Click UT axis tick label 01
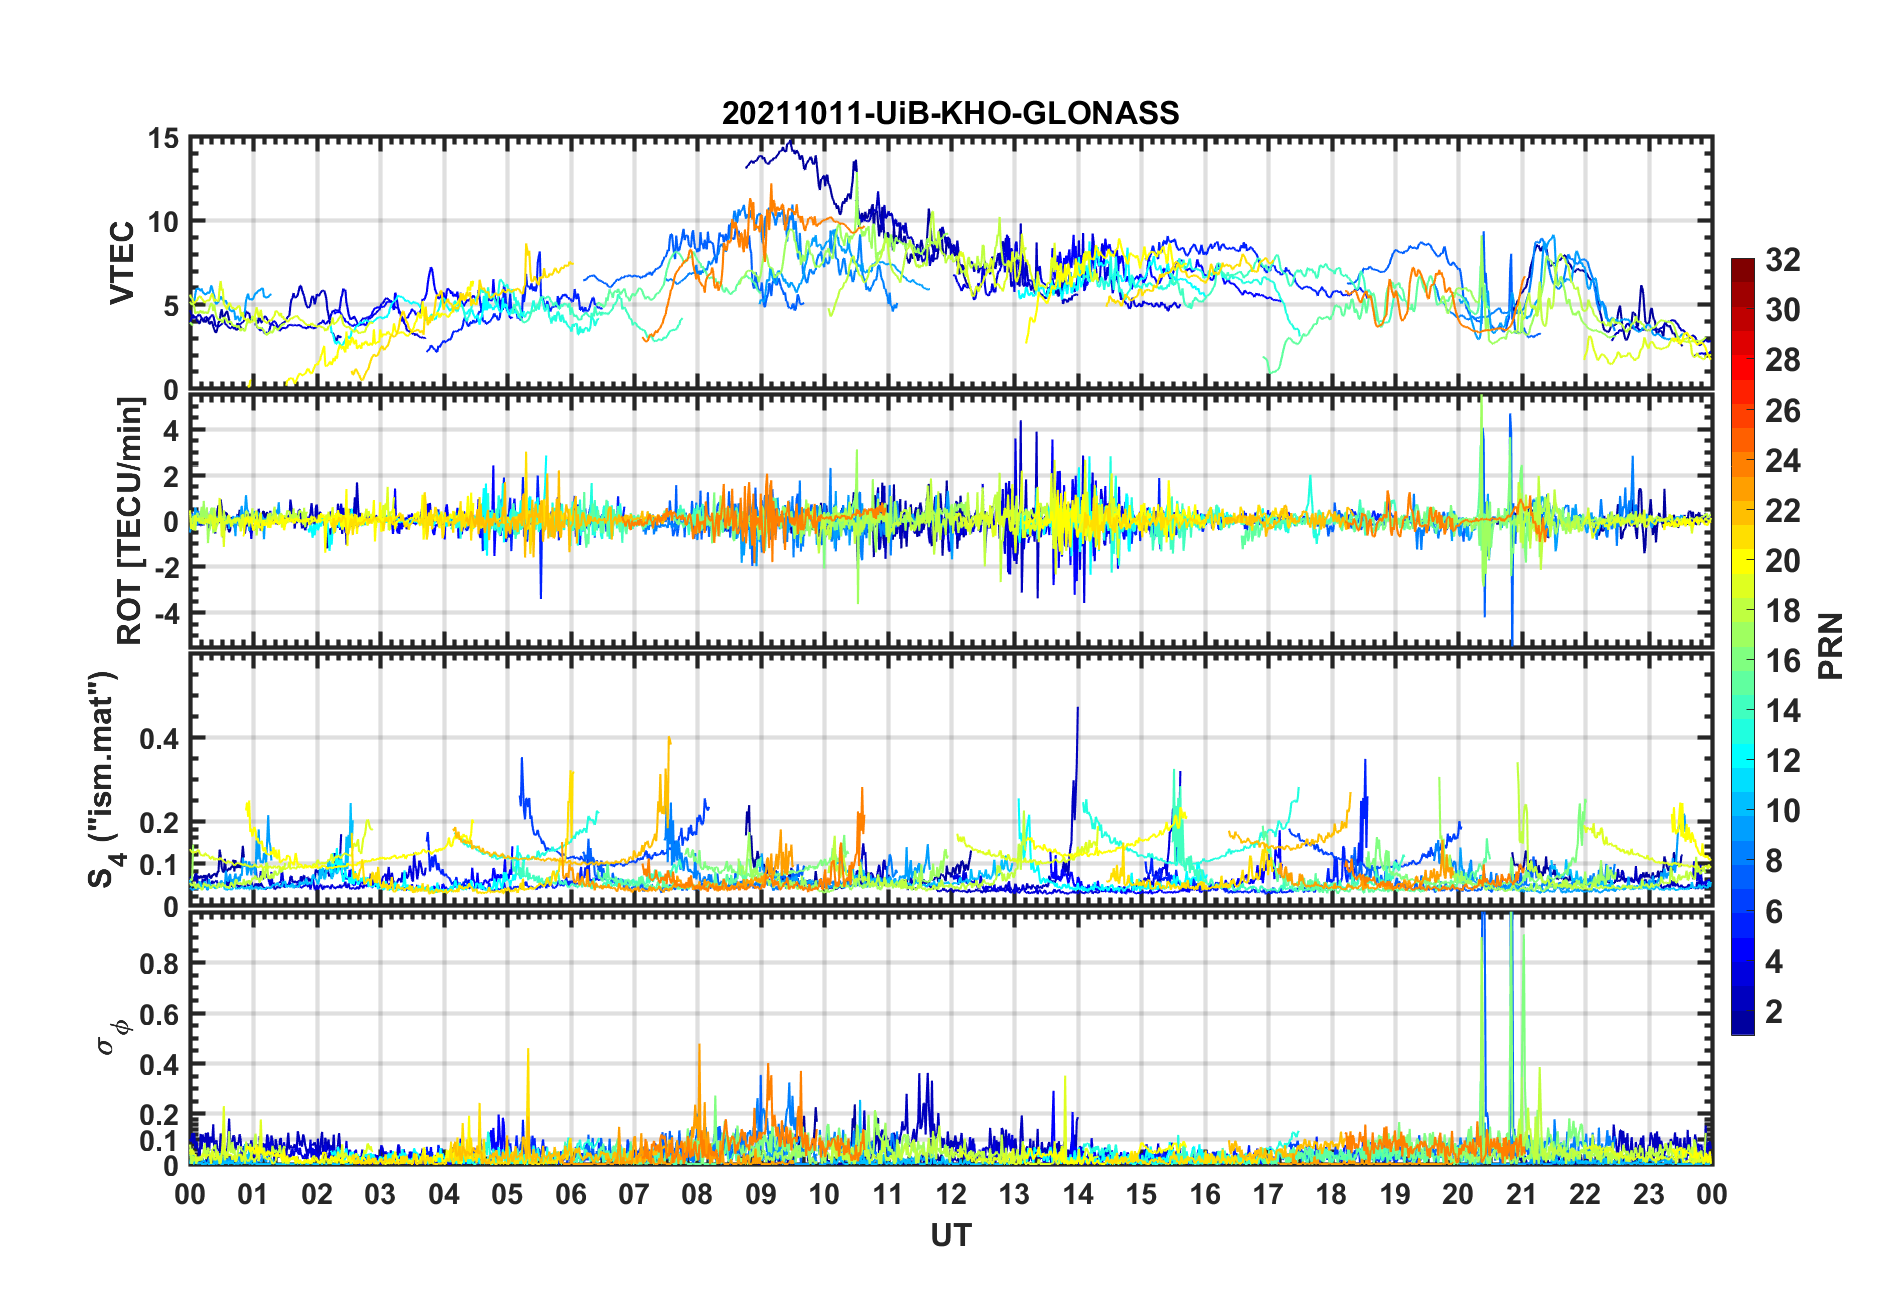The height and width of the screenshot is (1292, 1902). pyautogui.click(x=253, y=1194)
